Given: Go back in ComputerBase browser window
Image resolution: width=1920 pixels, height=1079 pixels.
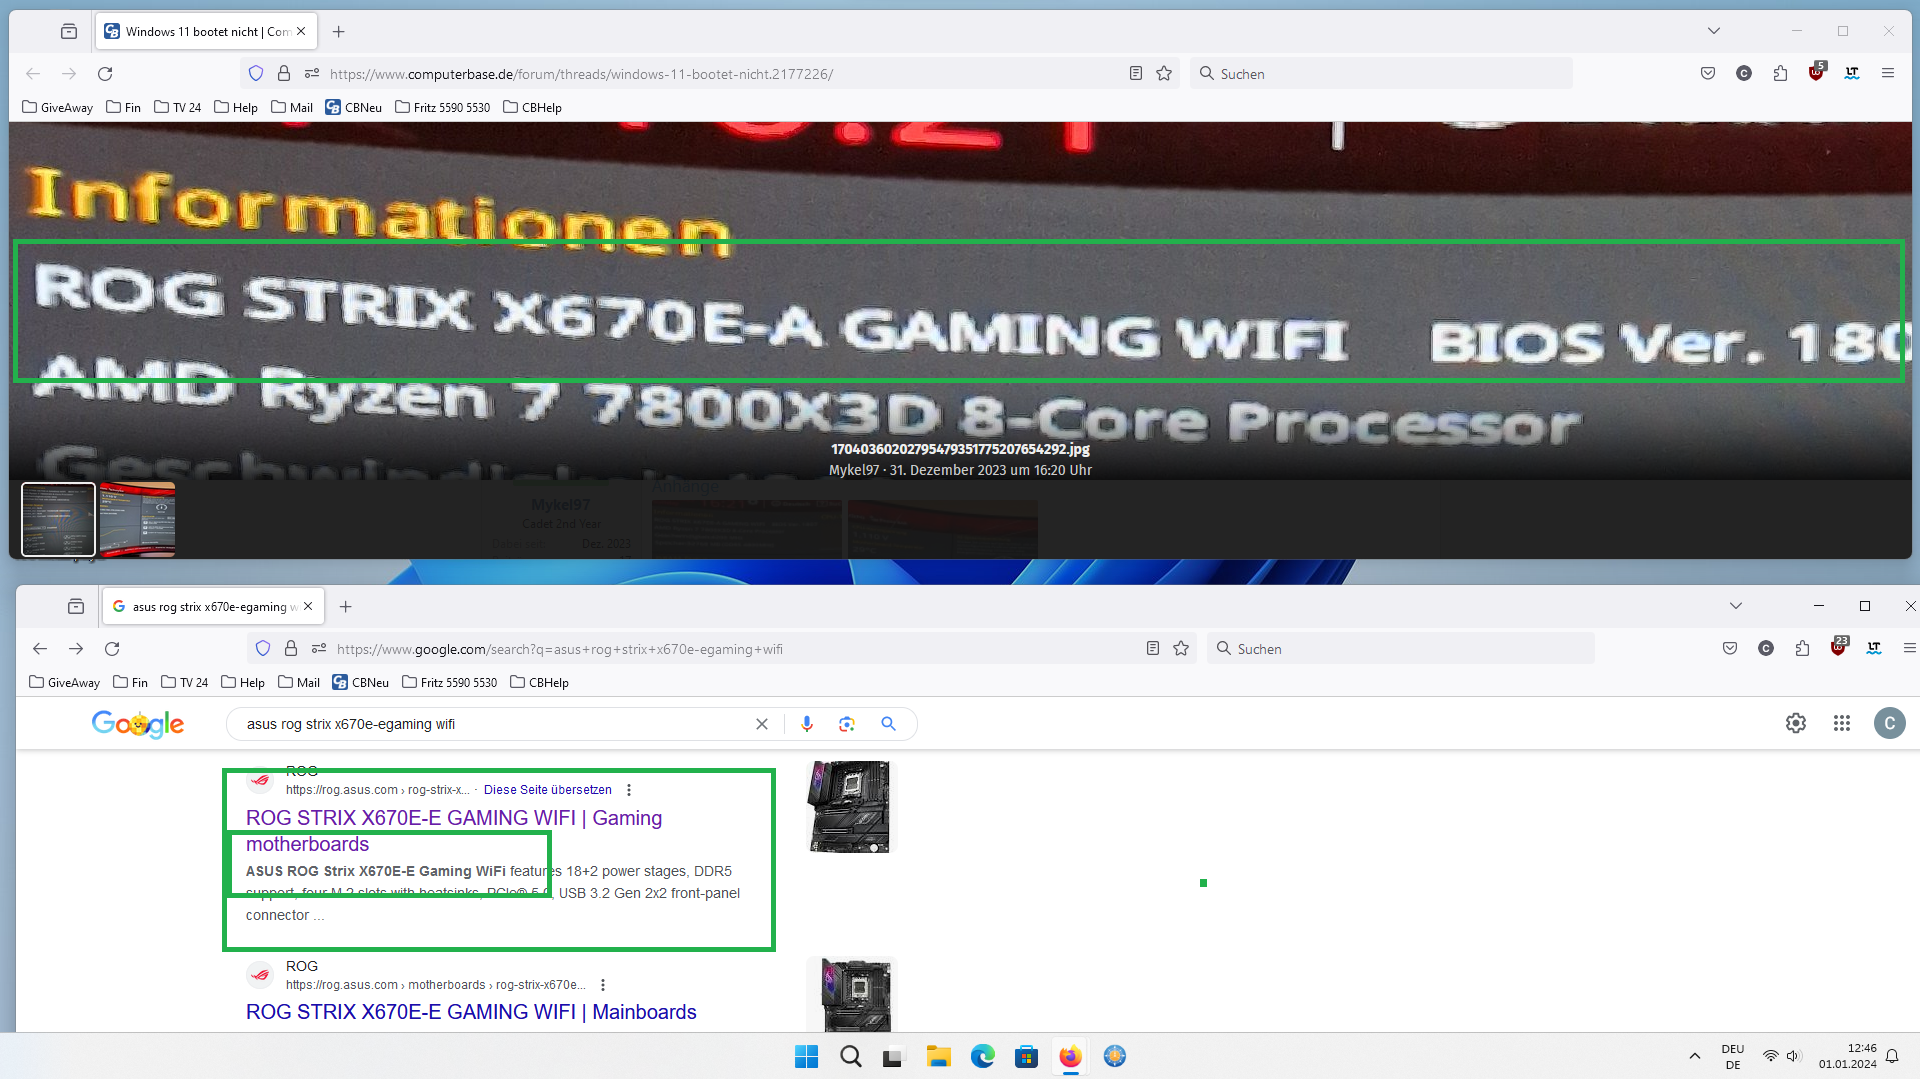Looking at the screenshot, I should (x=33, y=73).
